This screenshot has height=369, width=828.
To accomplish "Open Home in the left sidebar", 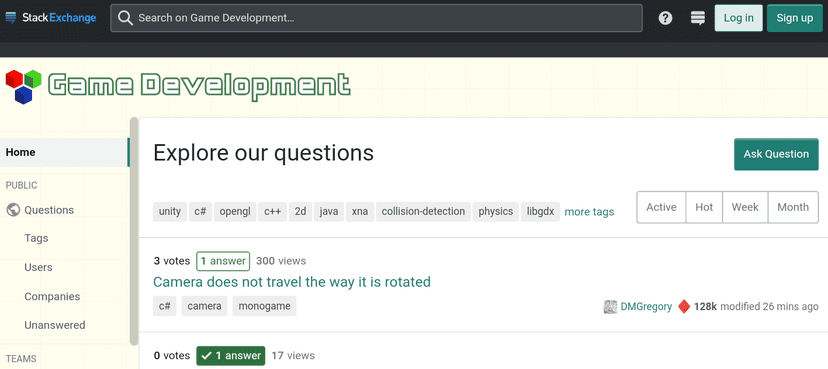I will point(64,153).
